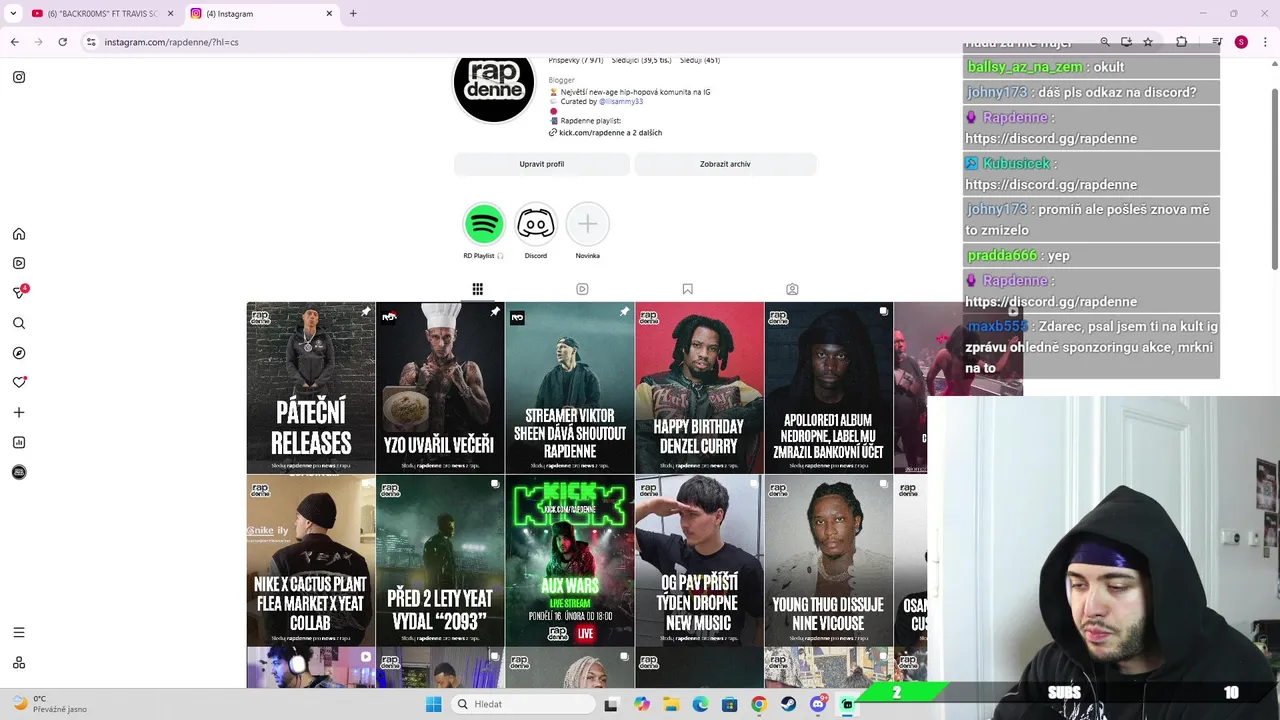Click the rapdenne profile picture

[x=494, y=88]
